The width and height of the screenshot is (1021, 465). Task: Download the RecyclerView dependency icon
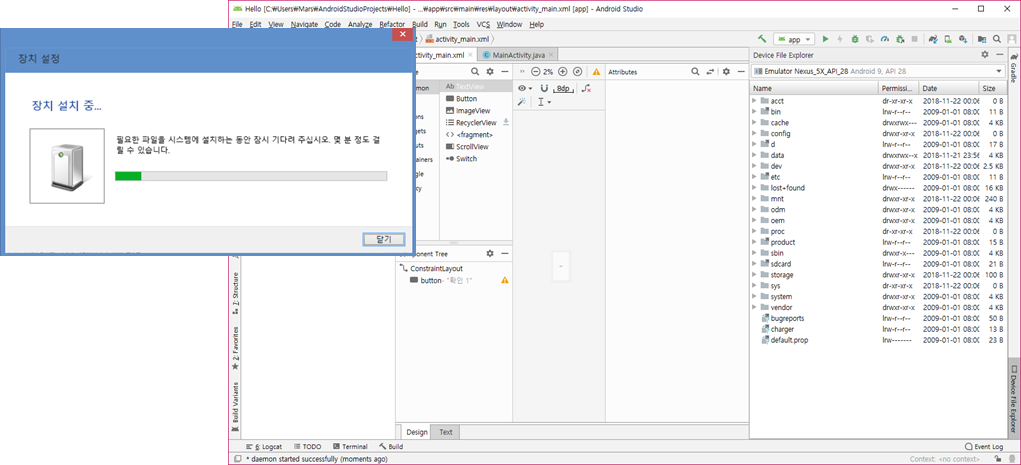point(506,122)
